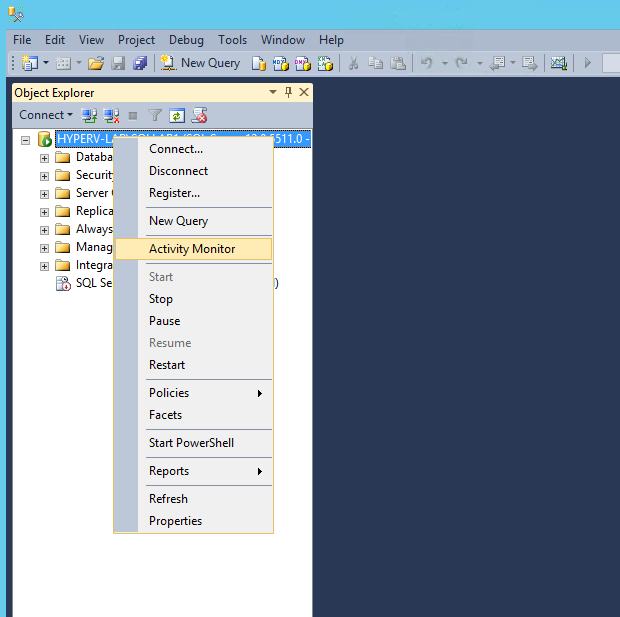Collapse the HYPERV-LAB server node

[x=25, y=140]
